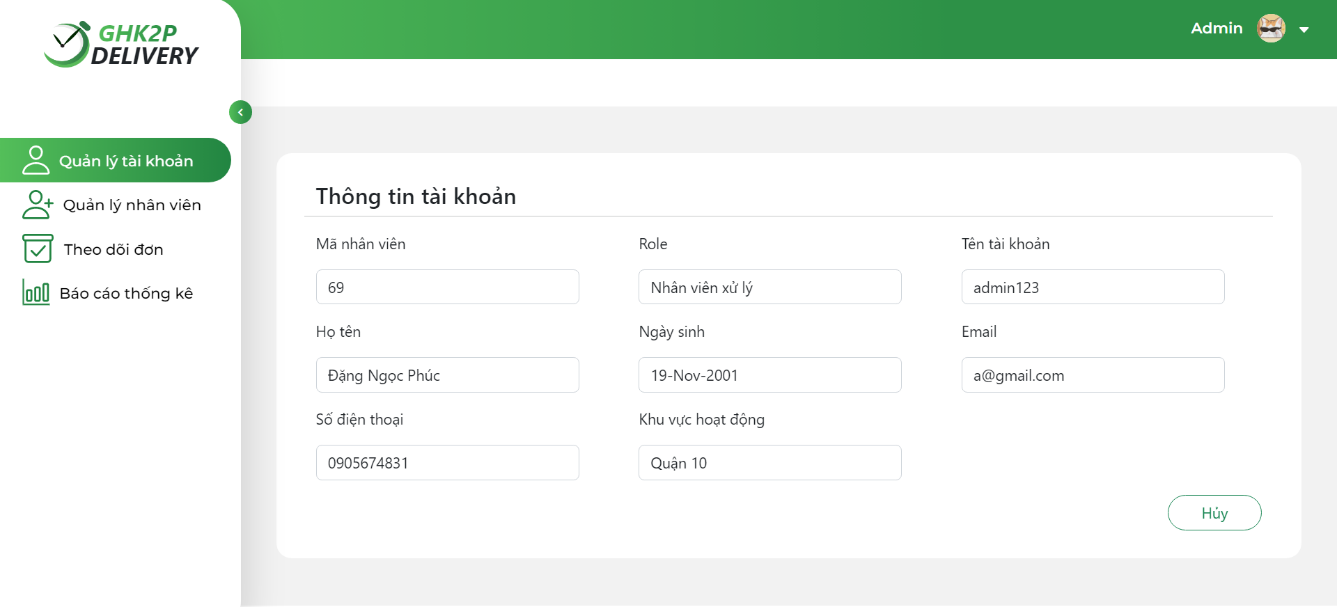Click the Admin username text
Image resolution: width=1337 pixels, height=607 pixels.
[1216, 28]
